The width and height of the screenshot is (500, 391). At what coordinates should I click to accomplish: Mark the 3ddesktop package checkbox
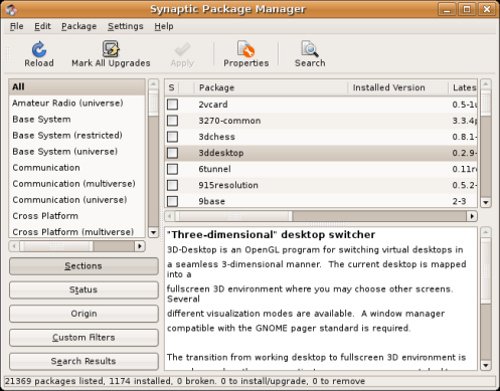coord(172,153)
